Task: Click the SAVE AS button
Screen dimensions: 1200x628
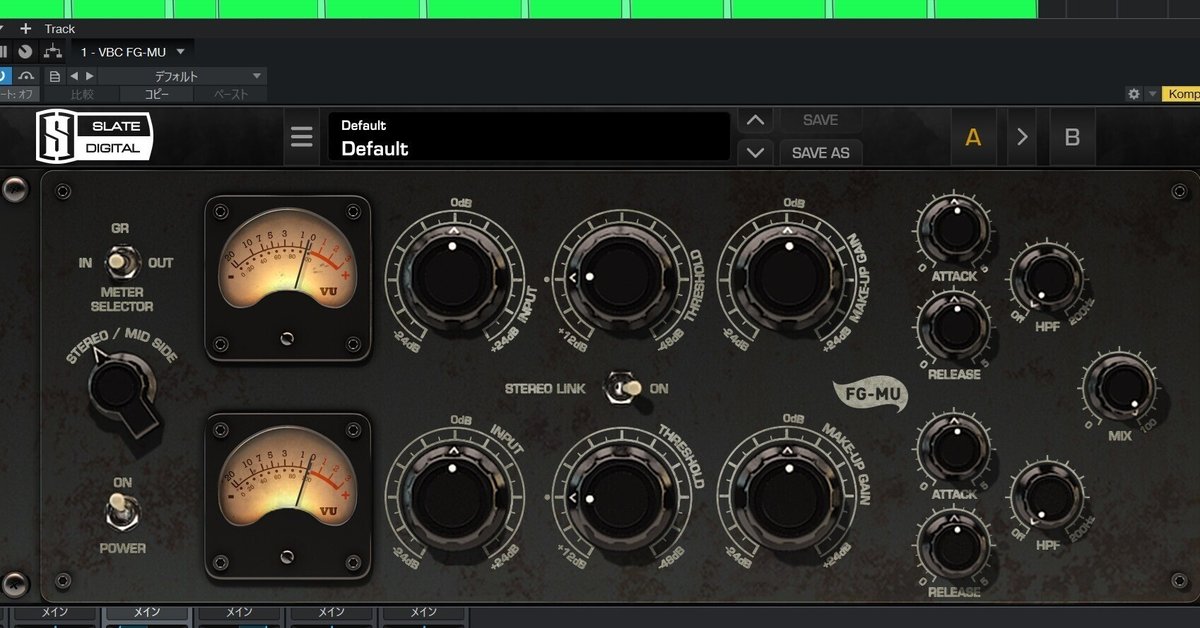Action: [820, 153]
